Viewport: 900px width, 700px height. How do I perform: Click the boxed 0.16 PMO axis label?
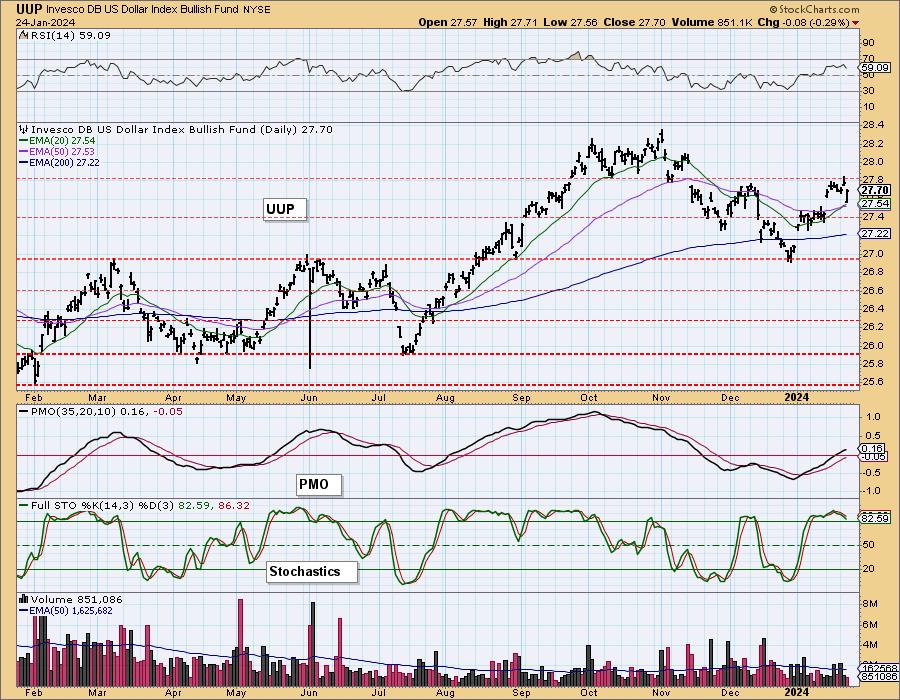tap(872, 449)
